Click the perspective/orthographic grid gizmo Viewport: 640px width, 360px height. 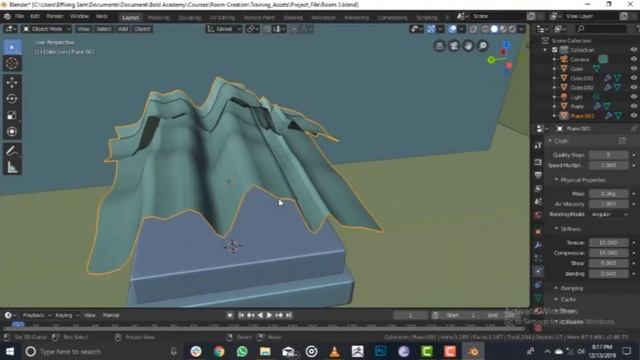pyautogui.click(x=440, y=46)
